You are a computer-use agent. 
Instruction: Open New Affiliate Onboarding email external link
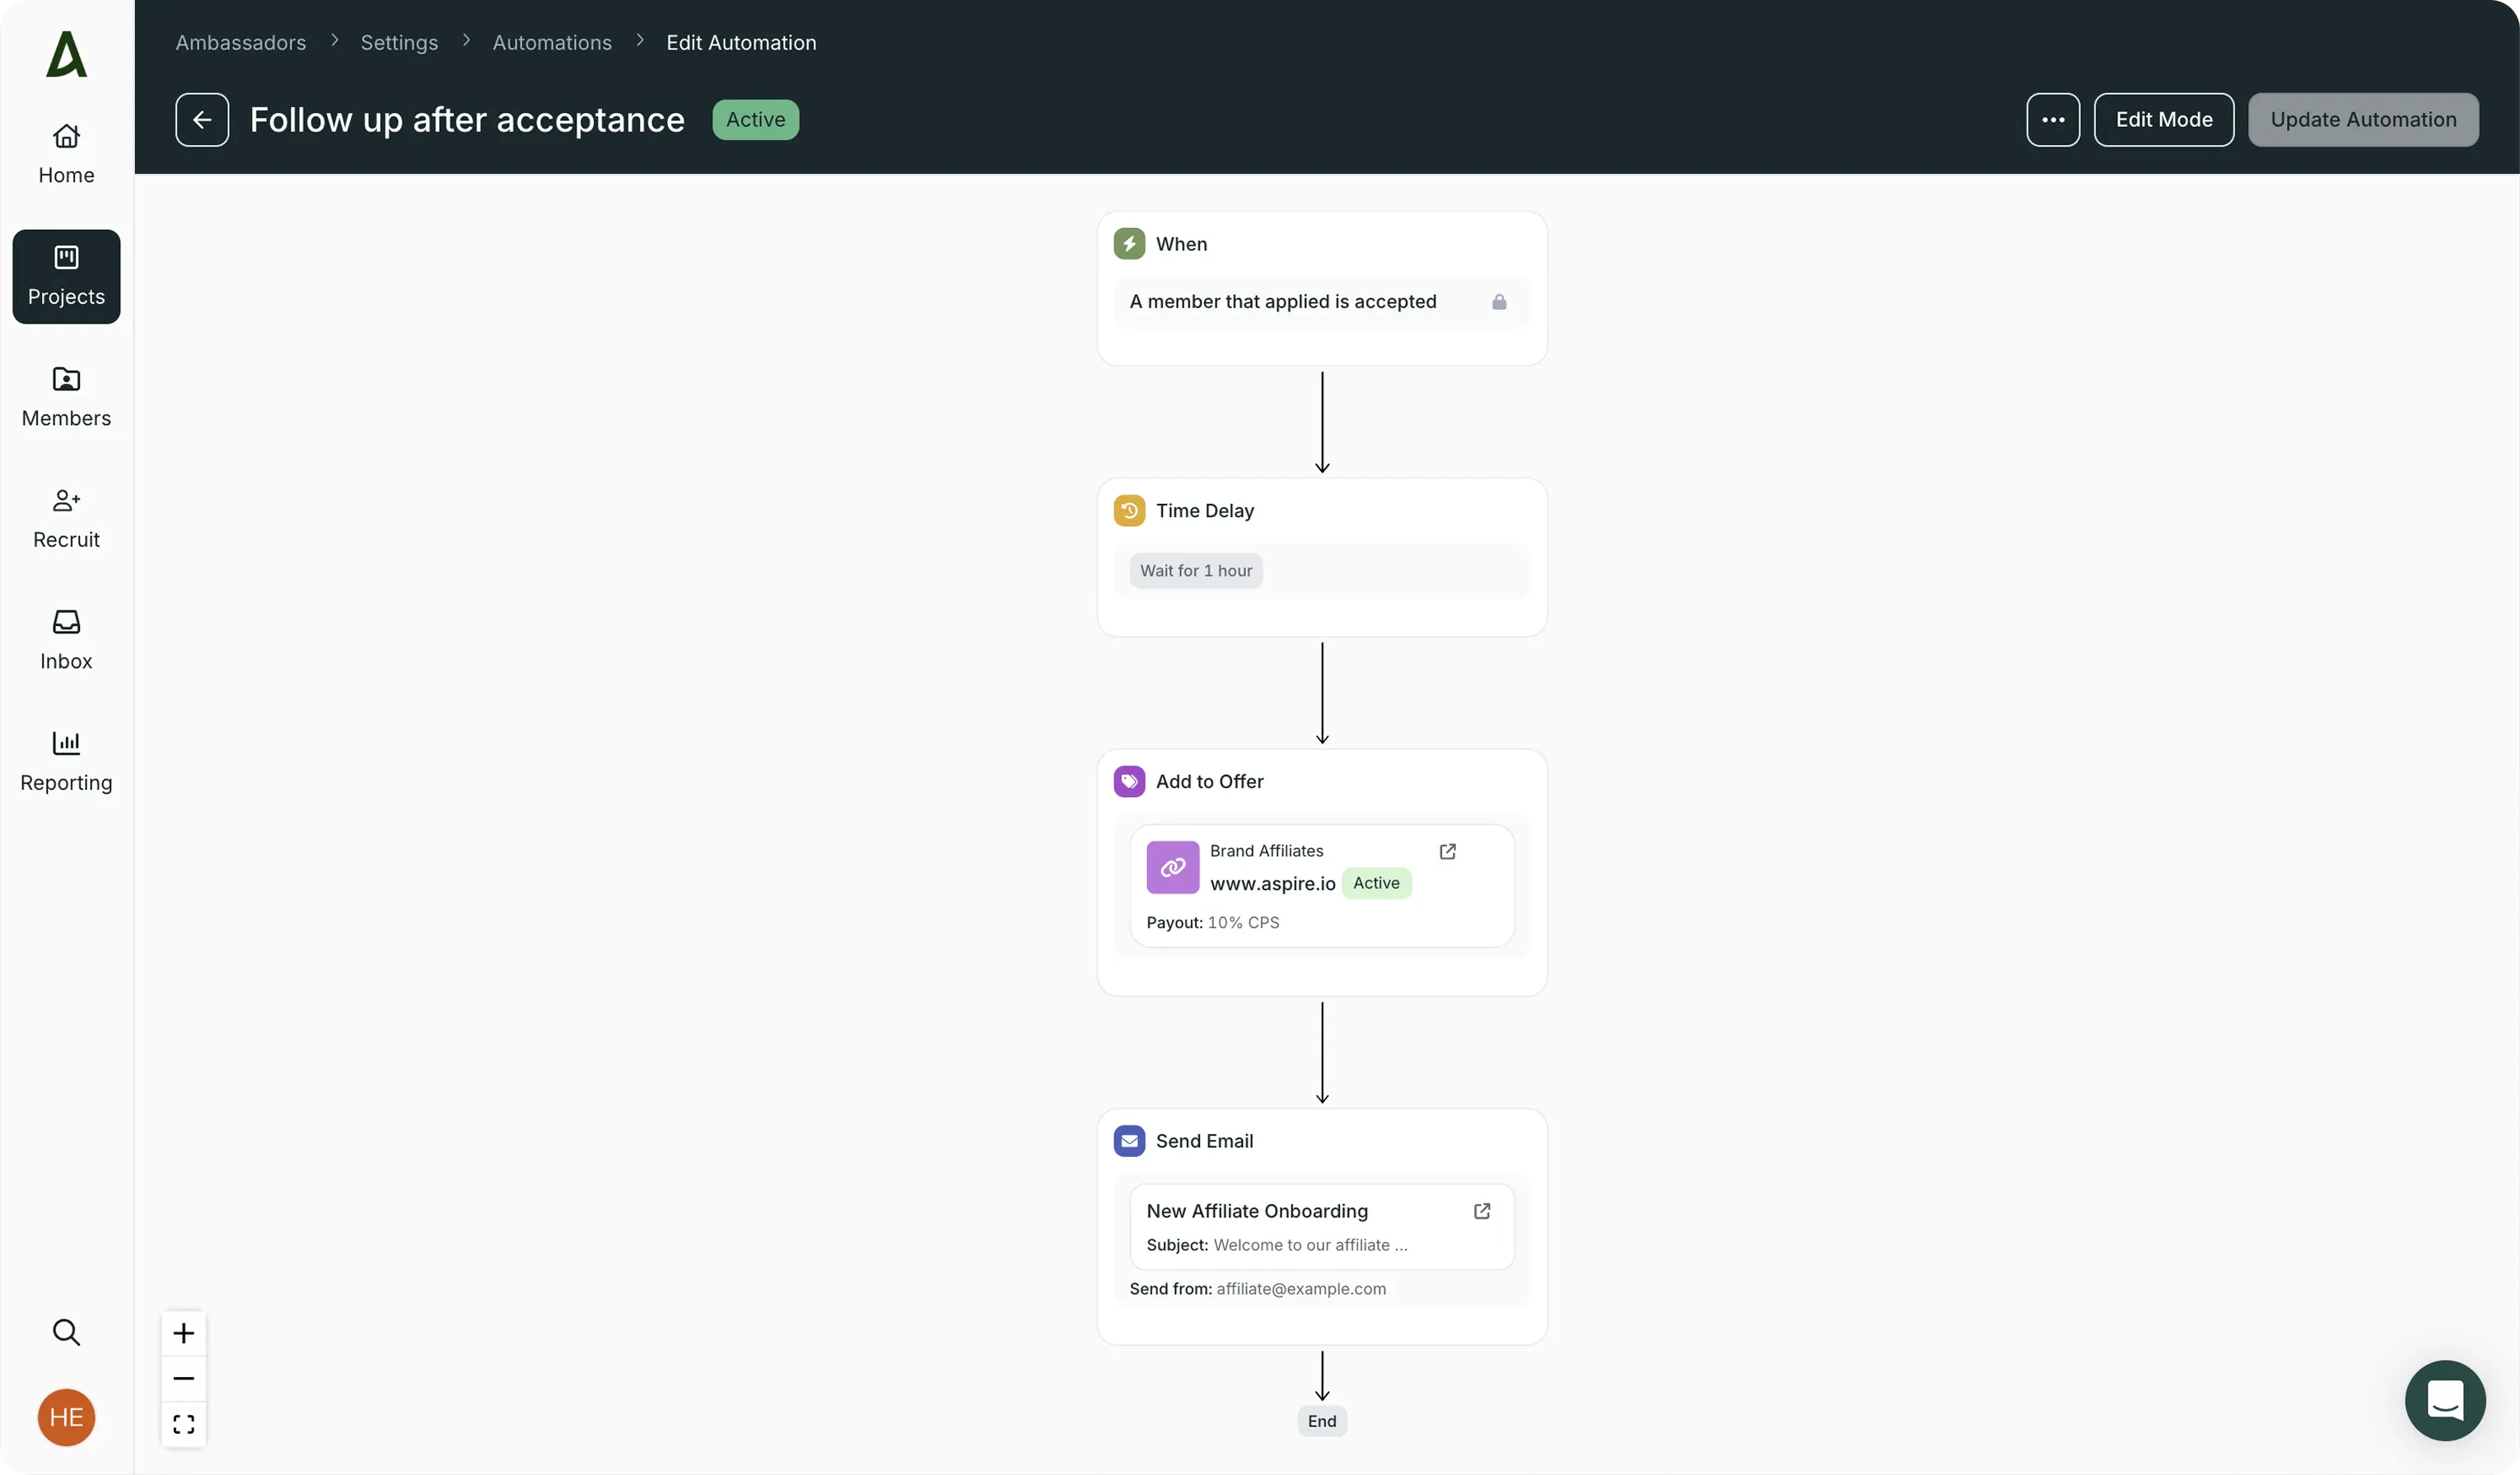[1482, 1211]
